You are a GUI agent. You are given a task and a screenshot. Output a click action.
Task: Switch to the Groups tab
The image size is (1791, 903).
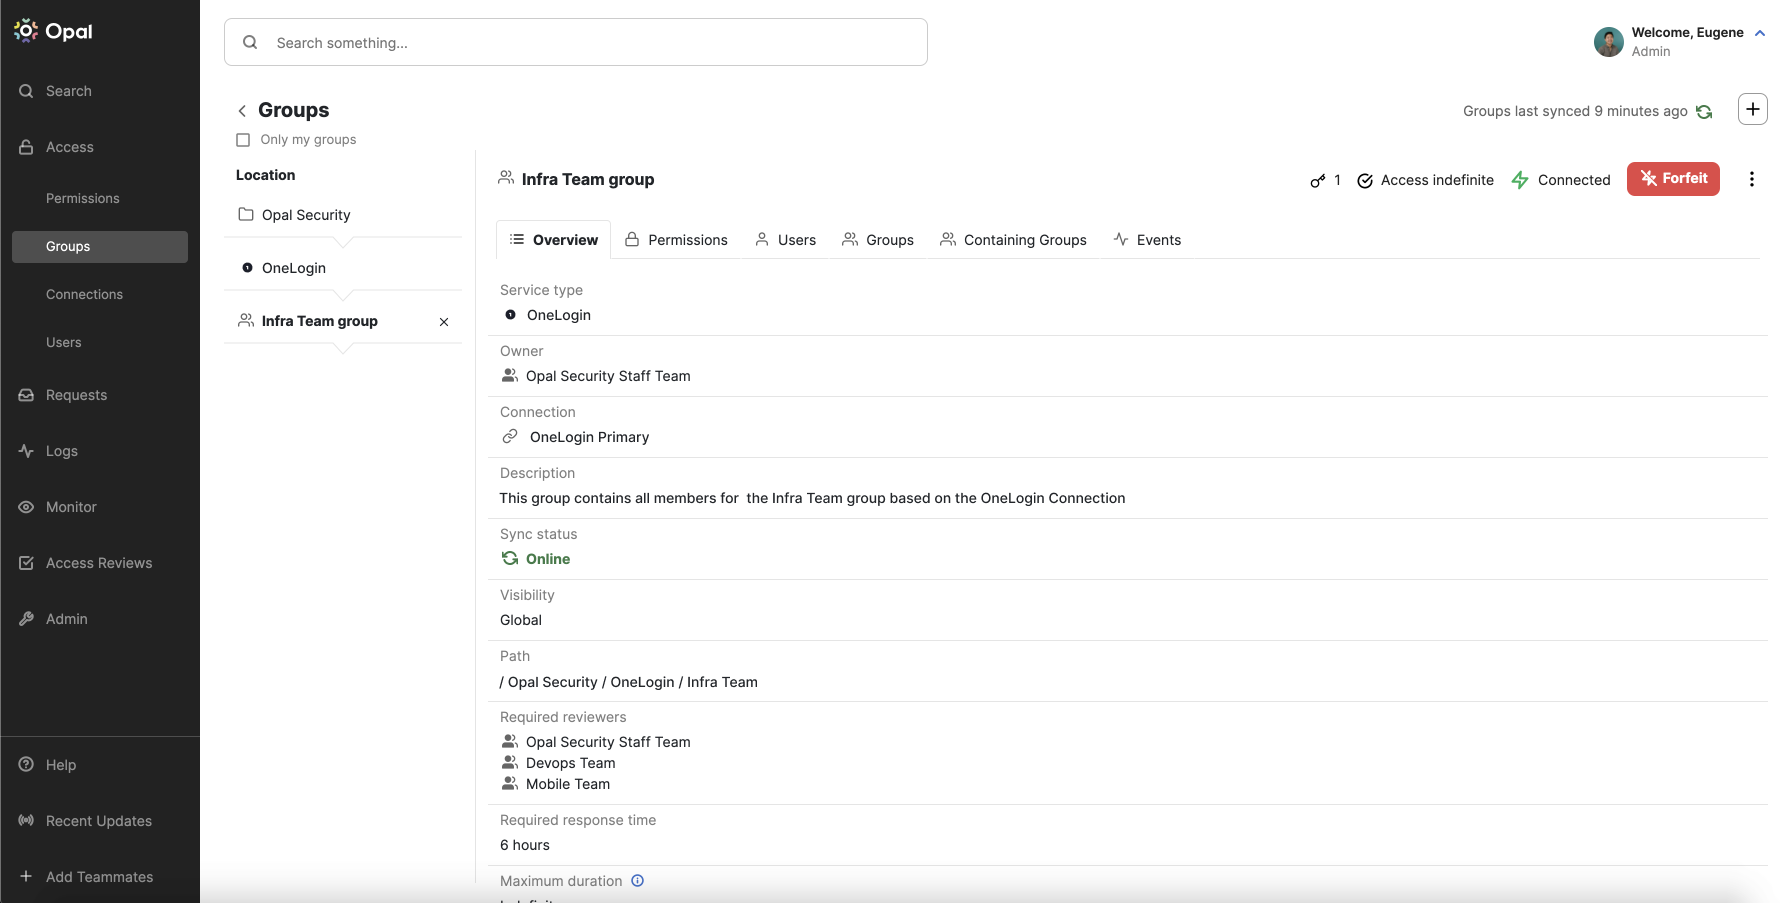tap(878, 240)
